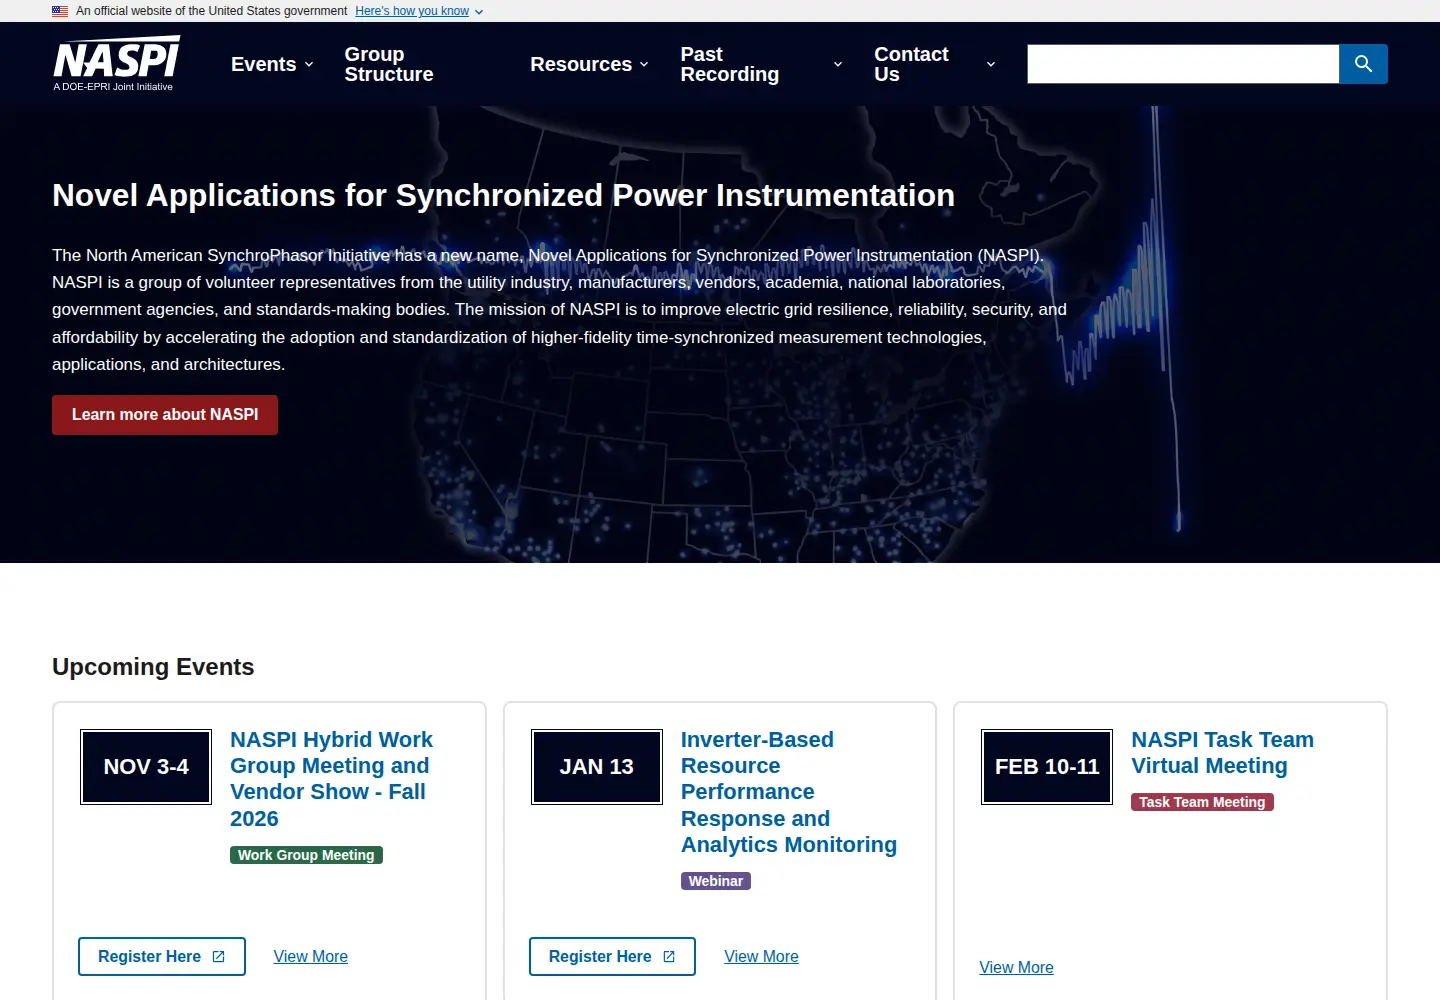Register for the JAN 13 webinar
This screenshot has width=1440, height=1000.
(x=612, y=957)
